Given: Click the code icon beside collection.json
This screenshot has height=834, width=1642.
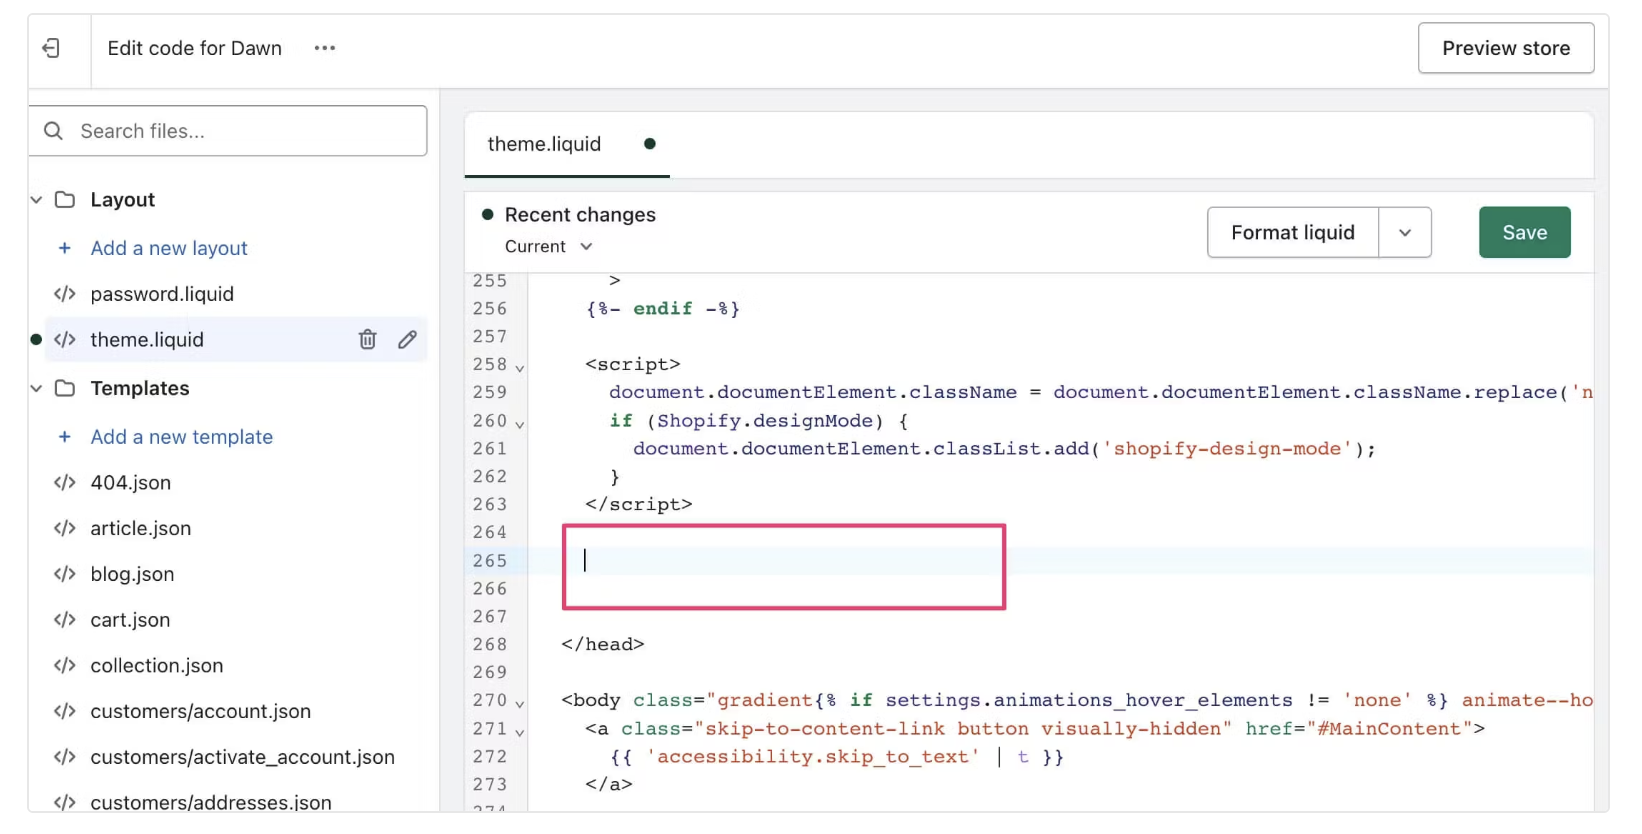Looking at the screenshot, I should 65,666.
